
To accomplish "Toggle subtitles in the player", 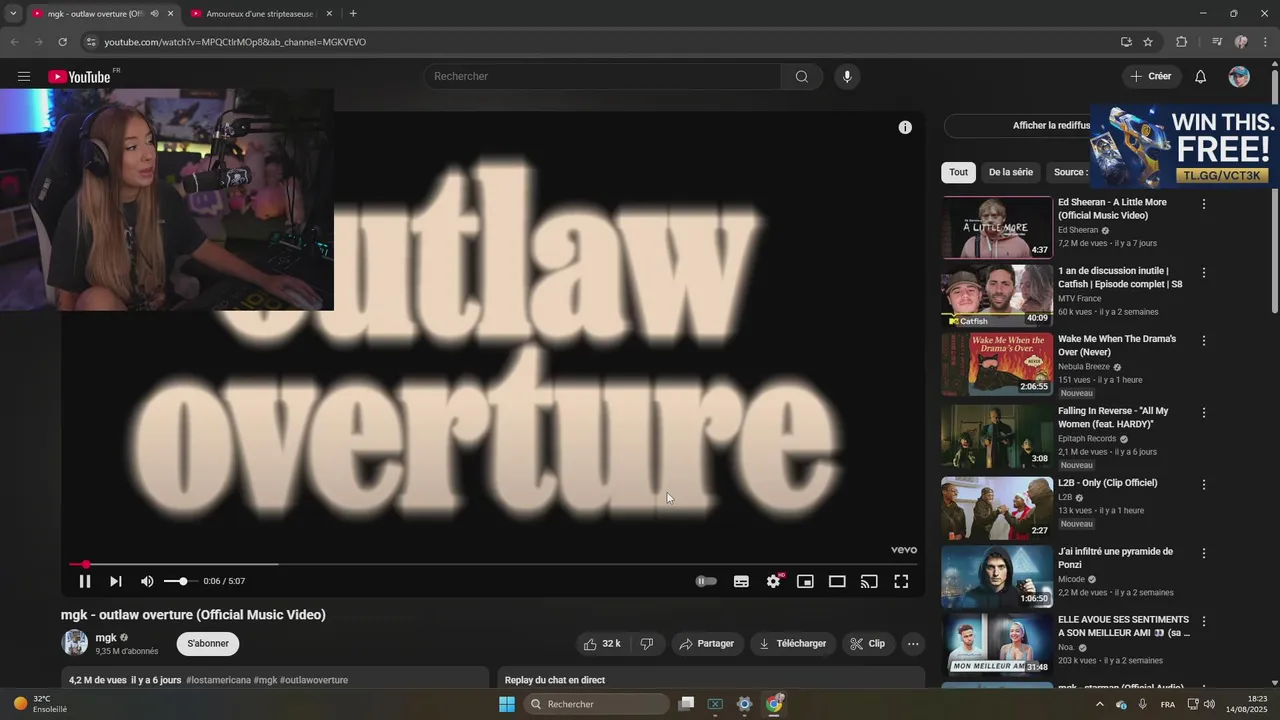I will 741,581.
